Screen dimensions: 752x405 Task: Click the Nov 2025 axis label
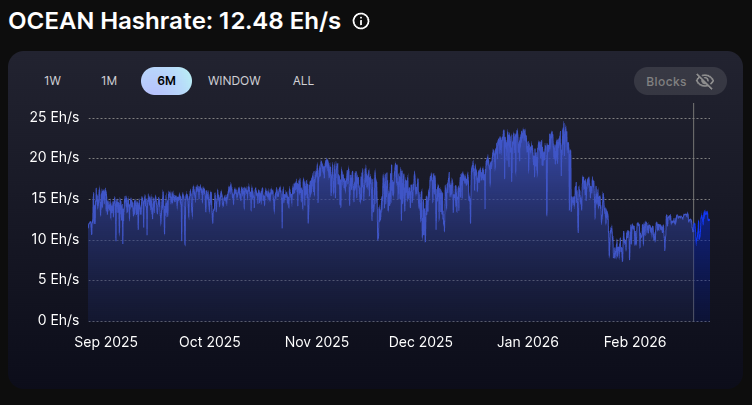click(316, 342)
